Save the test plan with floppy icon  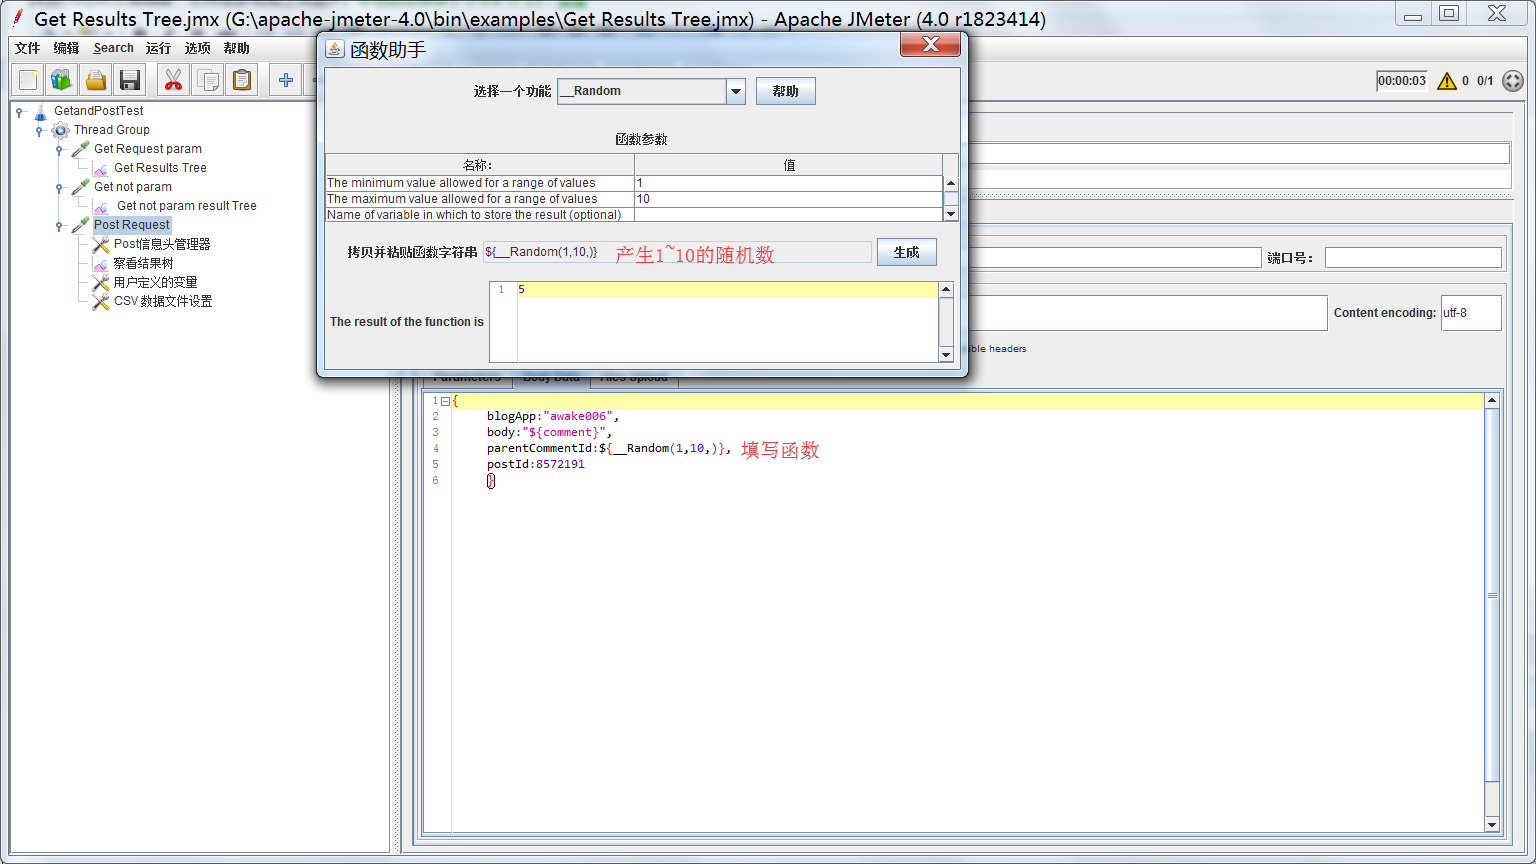point(129,80)
